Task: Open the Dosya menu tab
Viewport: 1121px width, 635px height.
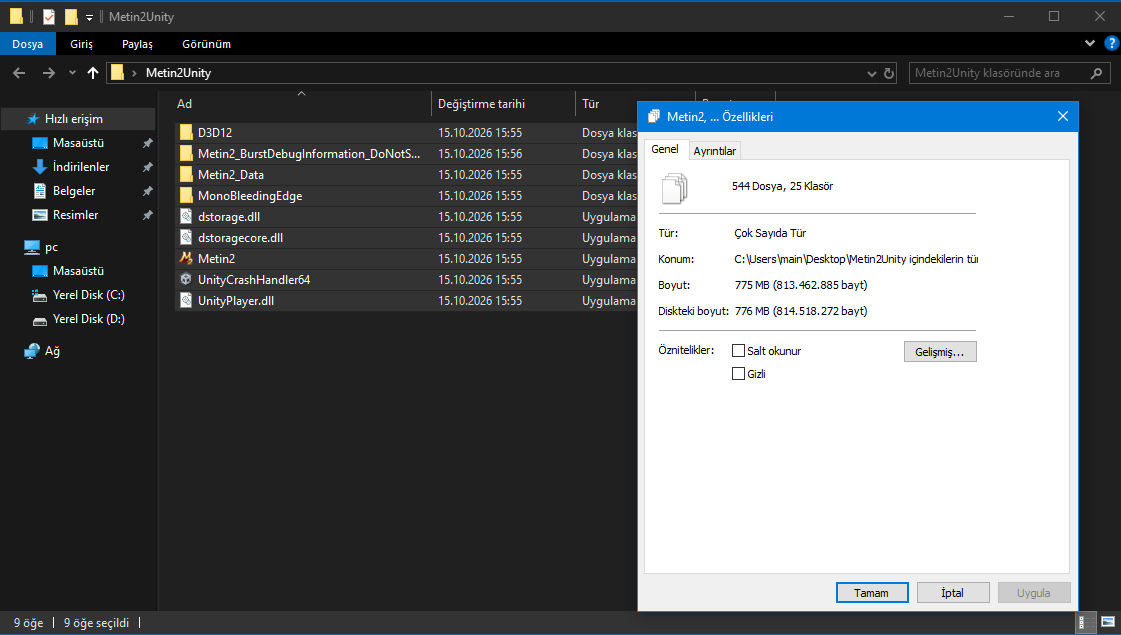Action: point(27,44)
